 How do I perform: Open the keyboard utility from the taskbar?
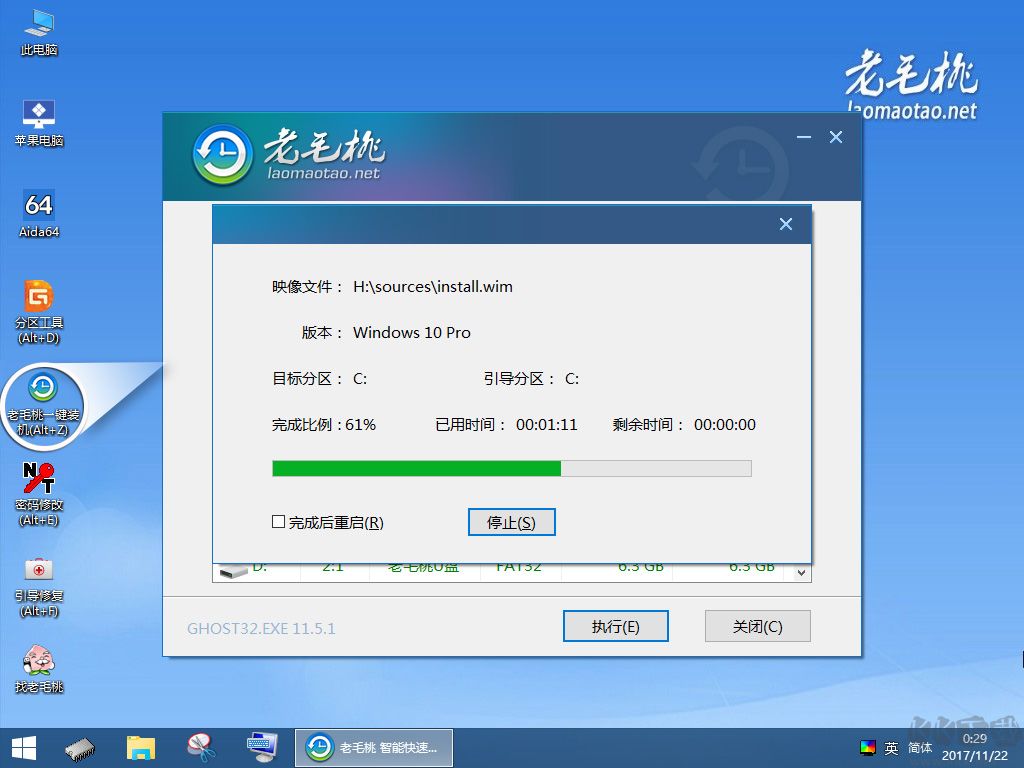261,747
